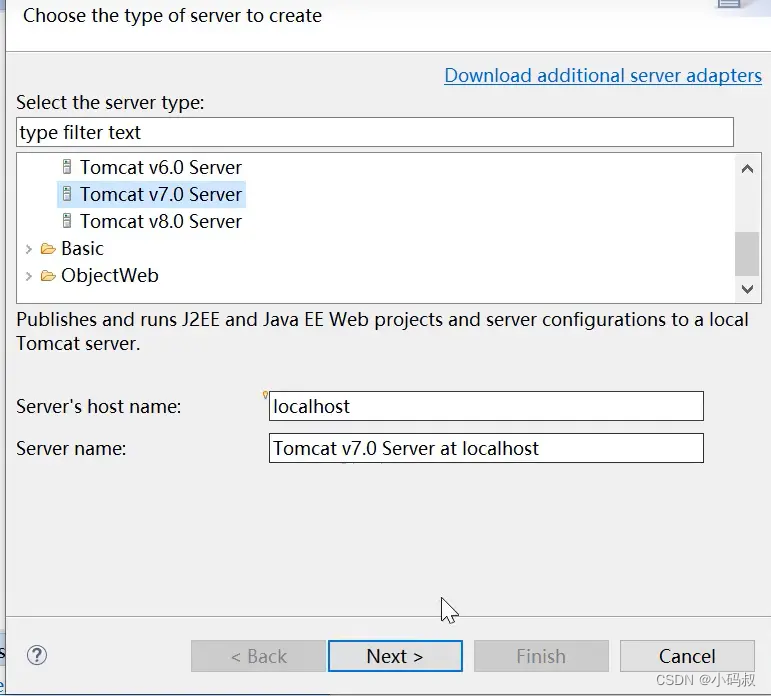Click the ObjectWeb folder icon
This screenshot has width=771, height=696.
(x=48, y=275)
